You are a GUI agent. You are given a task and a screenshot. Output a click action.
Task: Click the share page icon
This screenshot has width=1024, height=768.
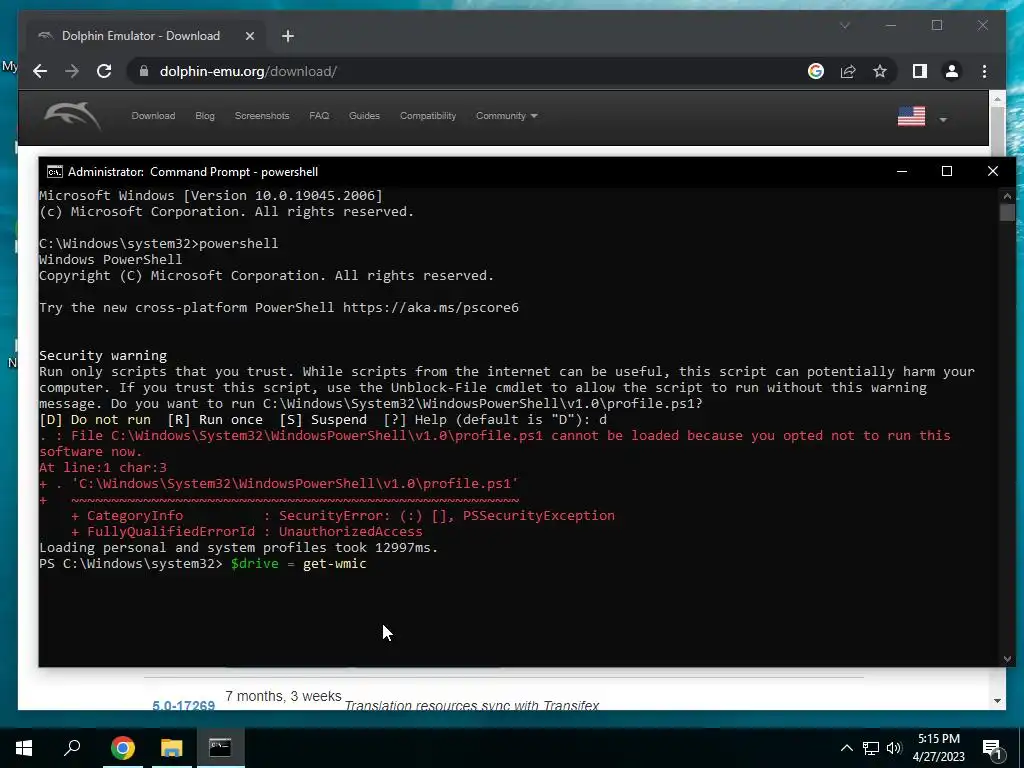(x=848, y=71)
